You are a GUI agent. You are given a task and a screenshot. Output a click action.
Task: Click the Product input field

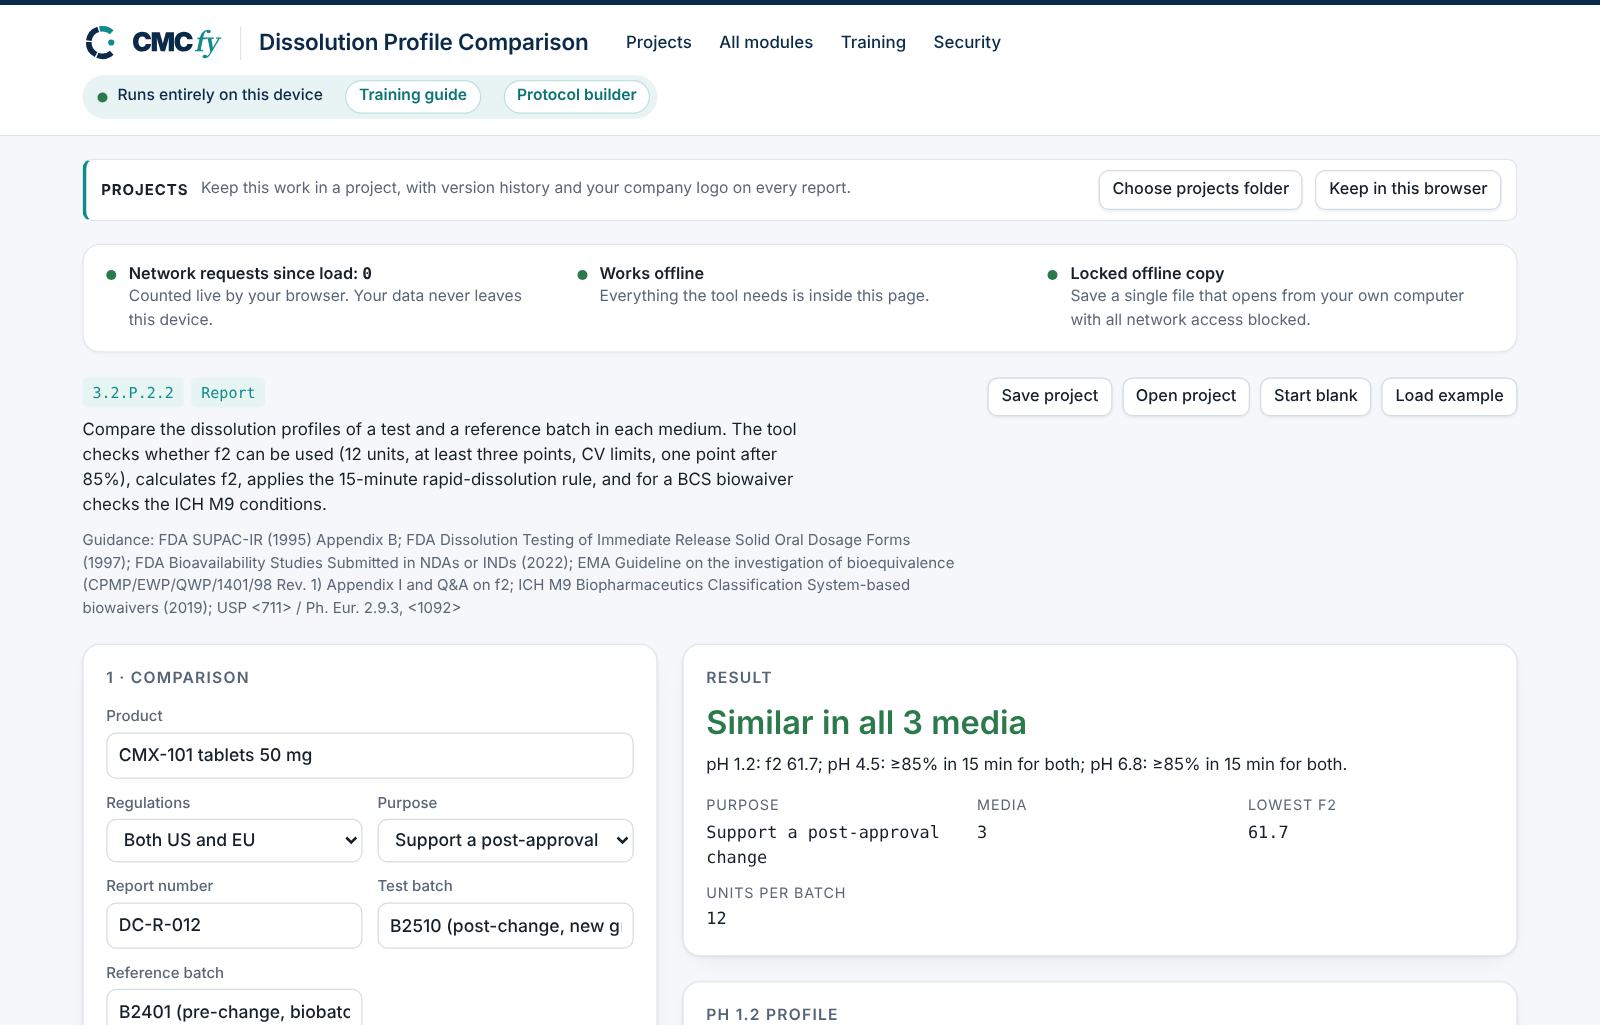point(370,755)
